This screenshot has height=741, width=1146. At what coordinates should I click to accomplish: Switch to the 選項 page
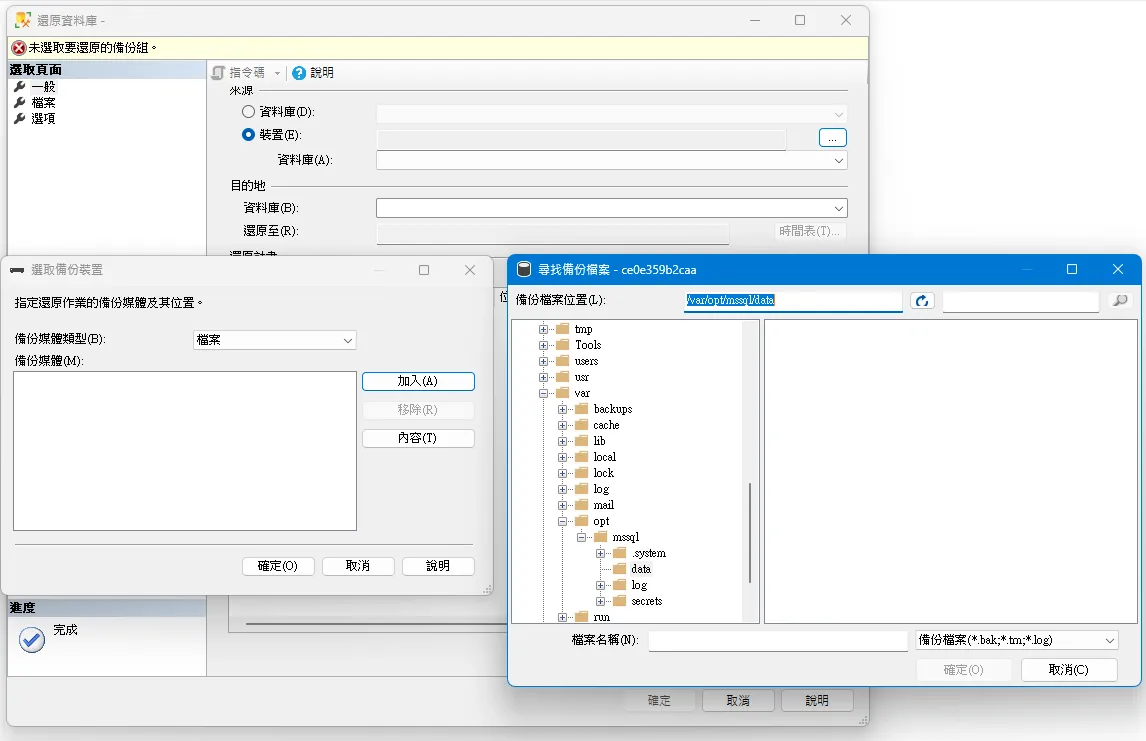pyautogui.click(x=44, y=118)
